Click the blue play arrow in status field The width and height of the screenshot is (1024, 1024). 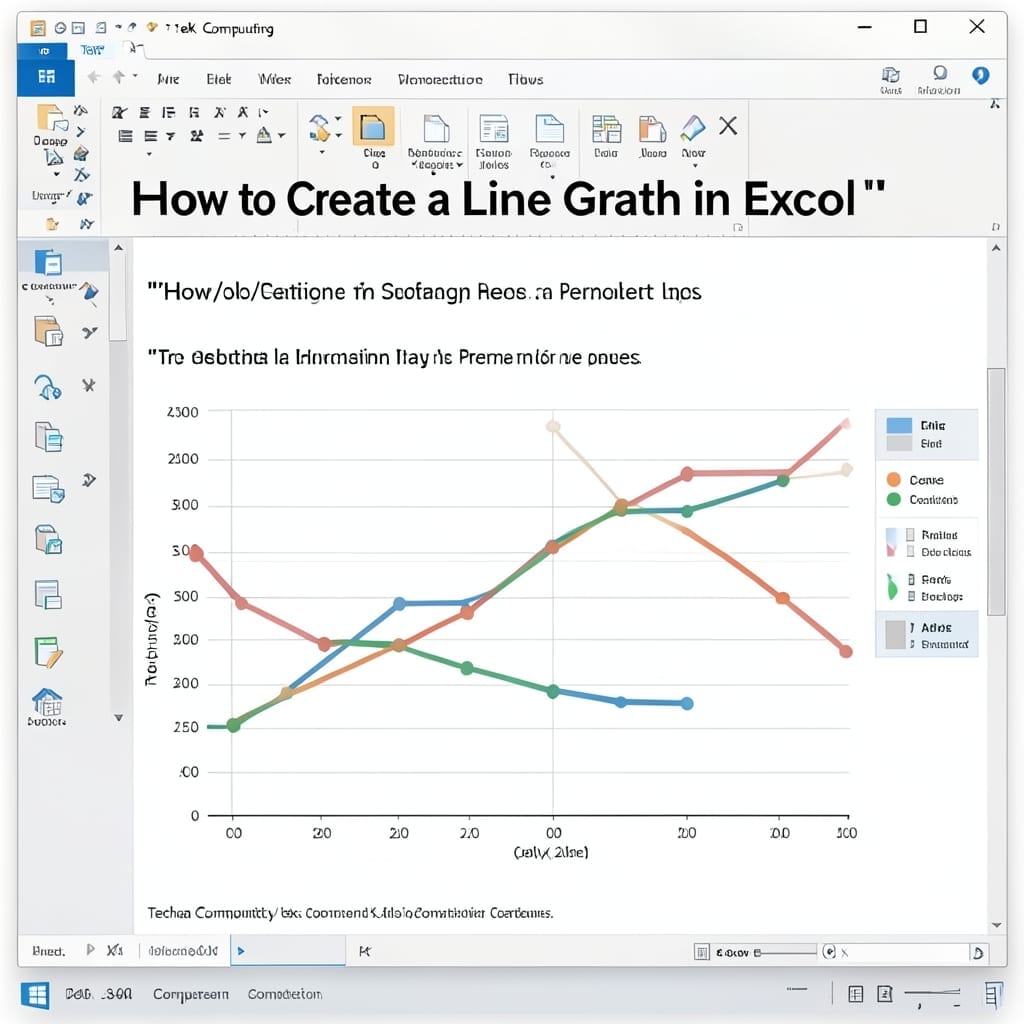[241, 951]
